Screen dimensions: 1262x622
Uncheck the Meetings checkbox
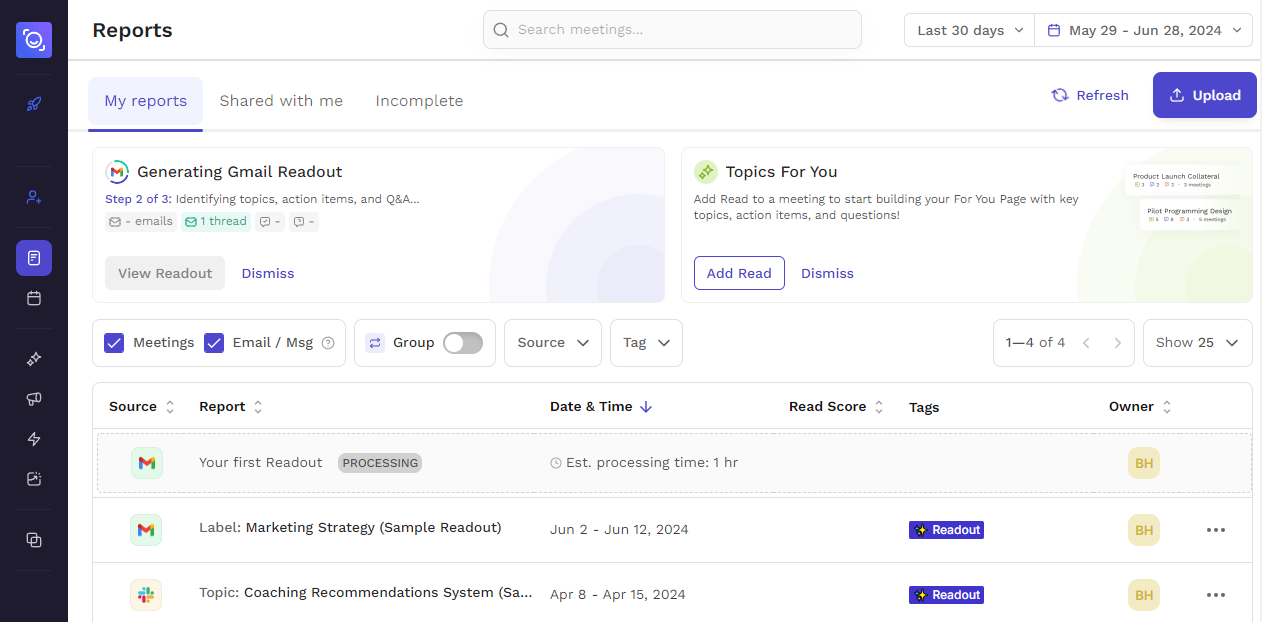(114, 343)
